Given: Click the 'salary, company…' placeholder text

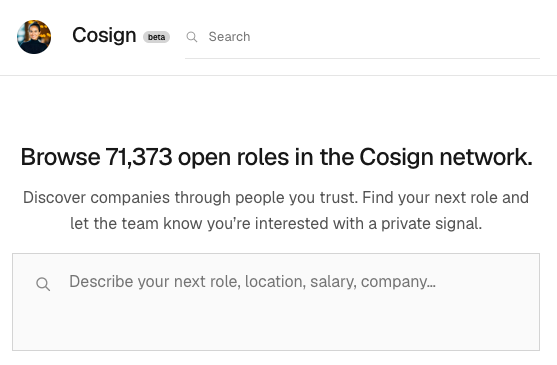Looking at the screenshot, I should 373,282.
